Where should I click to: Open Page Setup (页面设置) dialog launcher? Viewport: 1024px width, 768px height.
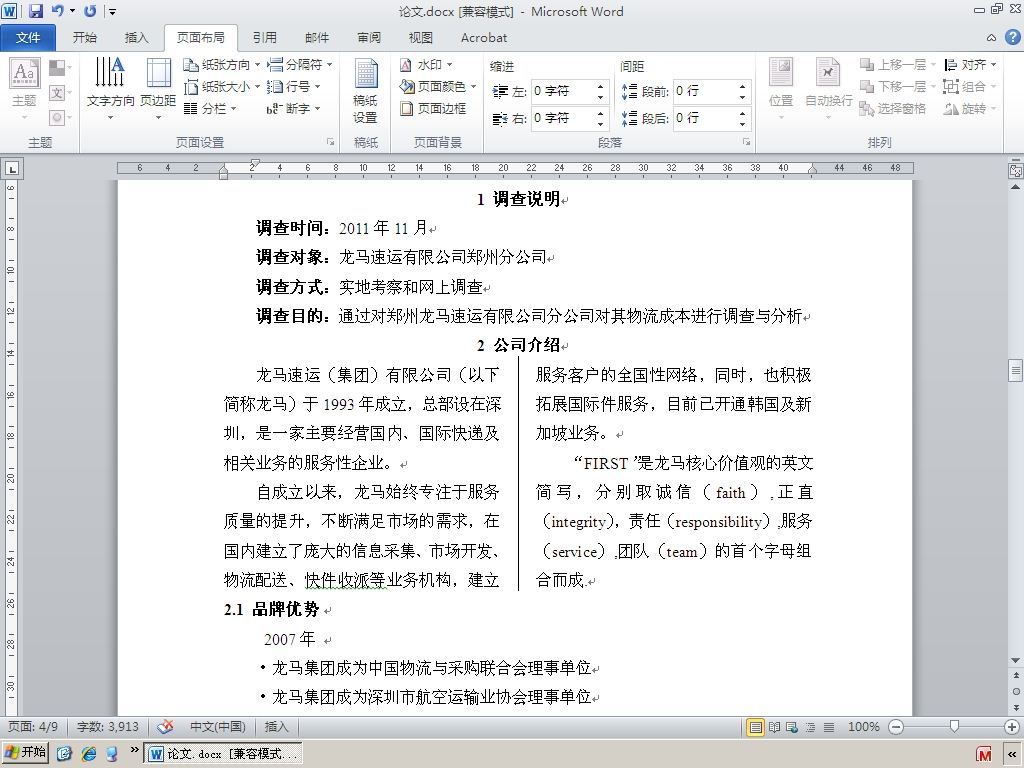[x=330, y=142]
